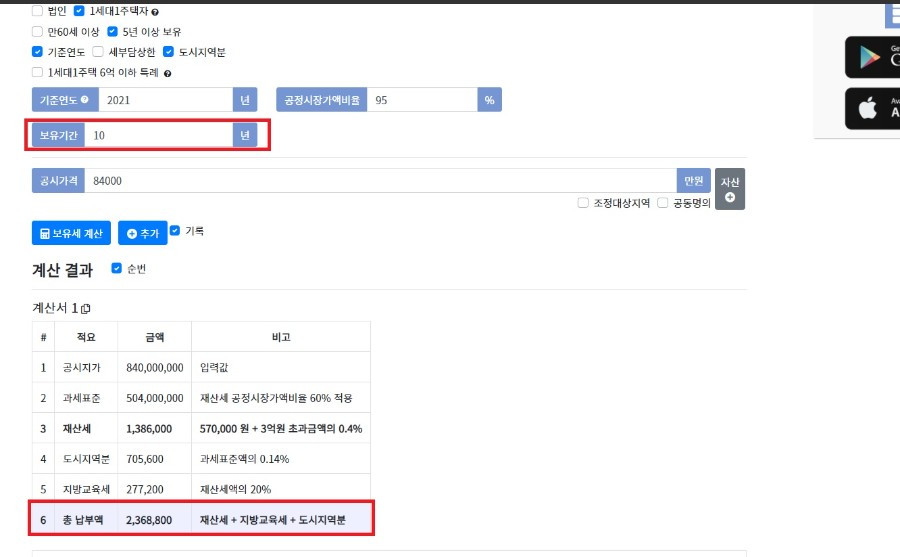Image resolution: width=900 pixels, height=557 pixels.
Task: Open Apple App Store badge
Action: coord(872,108)
